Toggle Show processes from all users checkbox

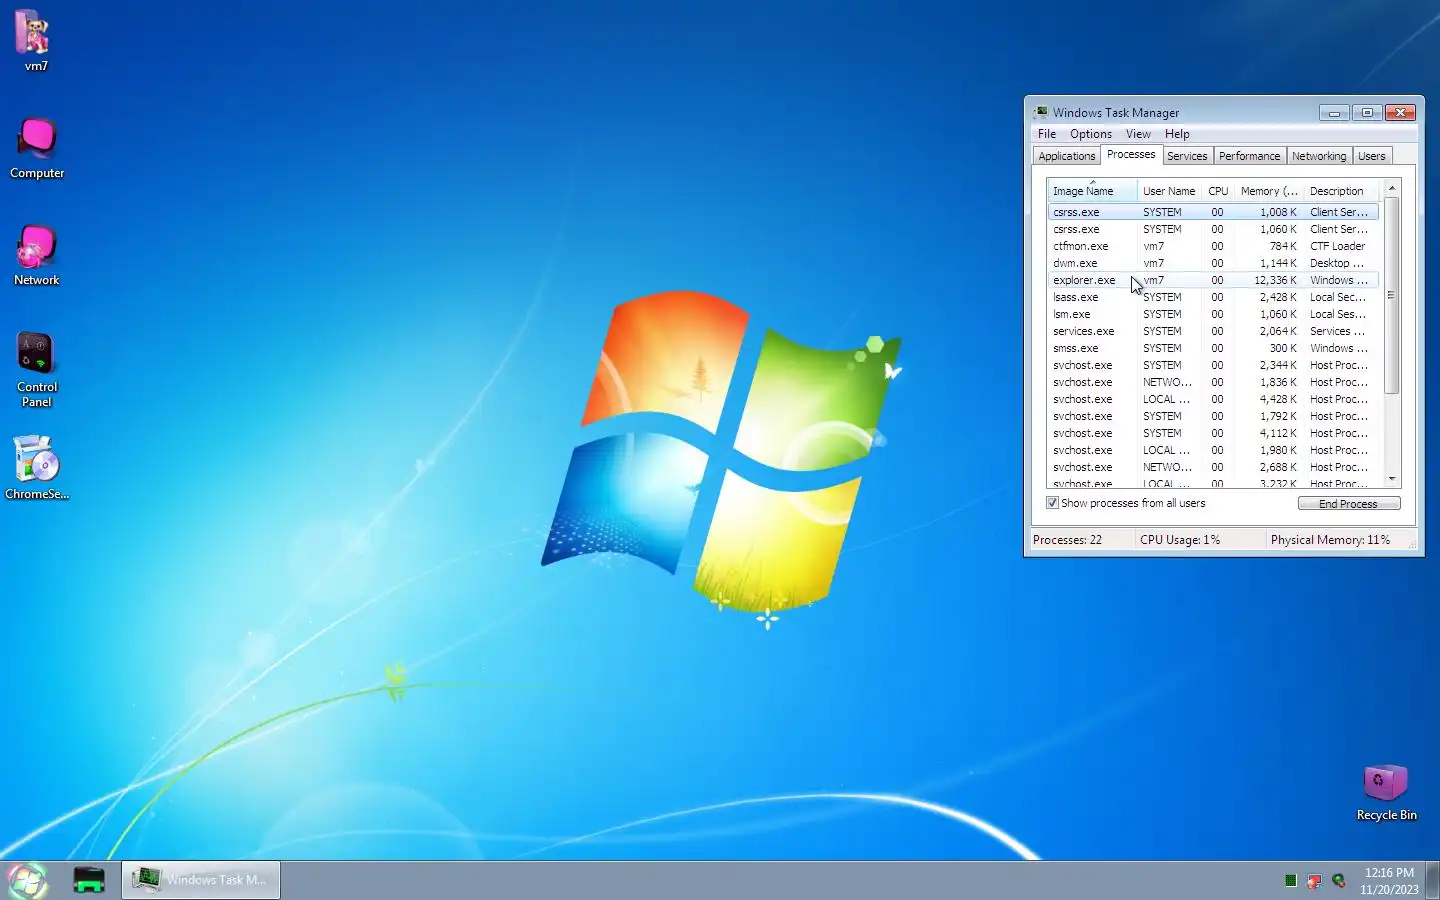pyautogui.click(x=1052, y=503)
